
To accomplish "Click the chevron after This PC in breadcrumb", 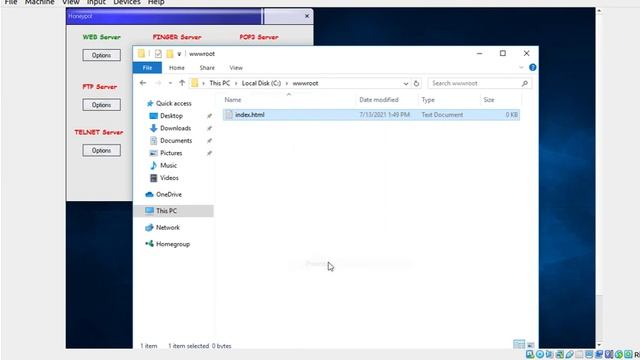I will click(x=236, y=83).
